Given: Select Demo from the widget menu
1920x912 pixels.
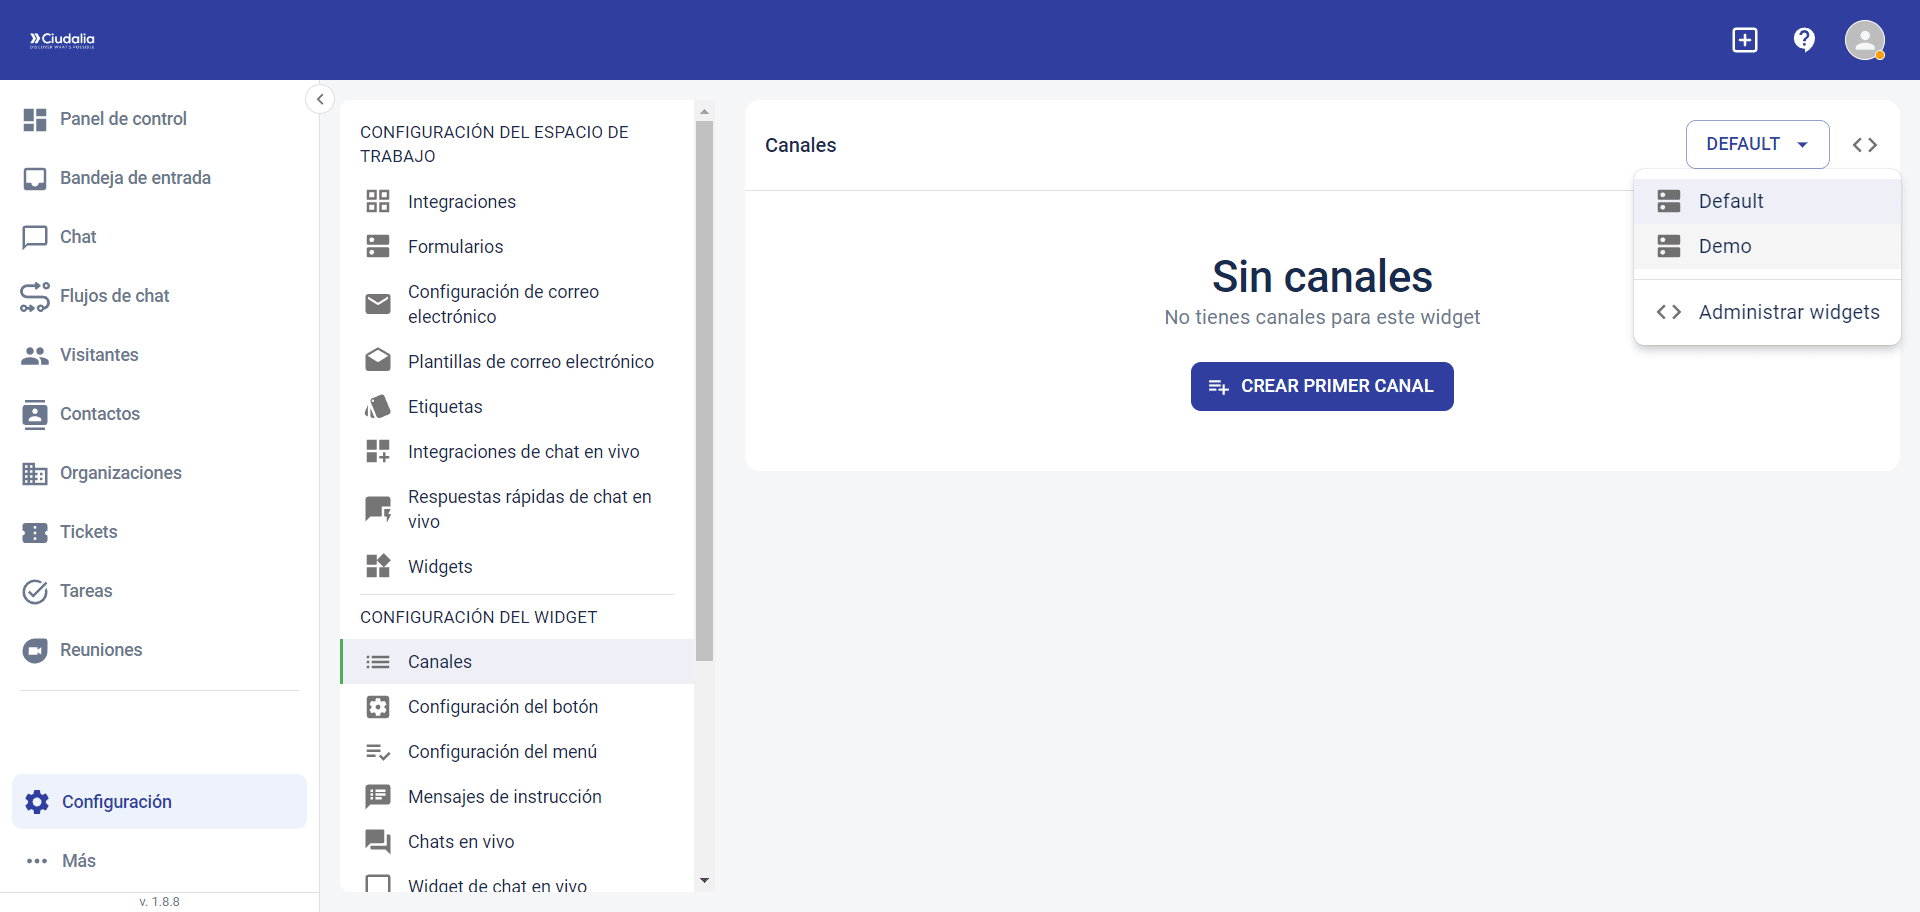Looking at the screenshot, I should (x=1724, y=246).
